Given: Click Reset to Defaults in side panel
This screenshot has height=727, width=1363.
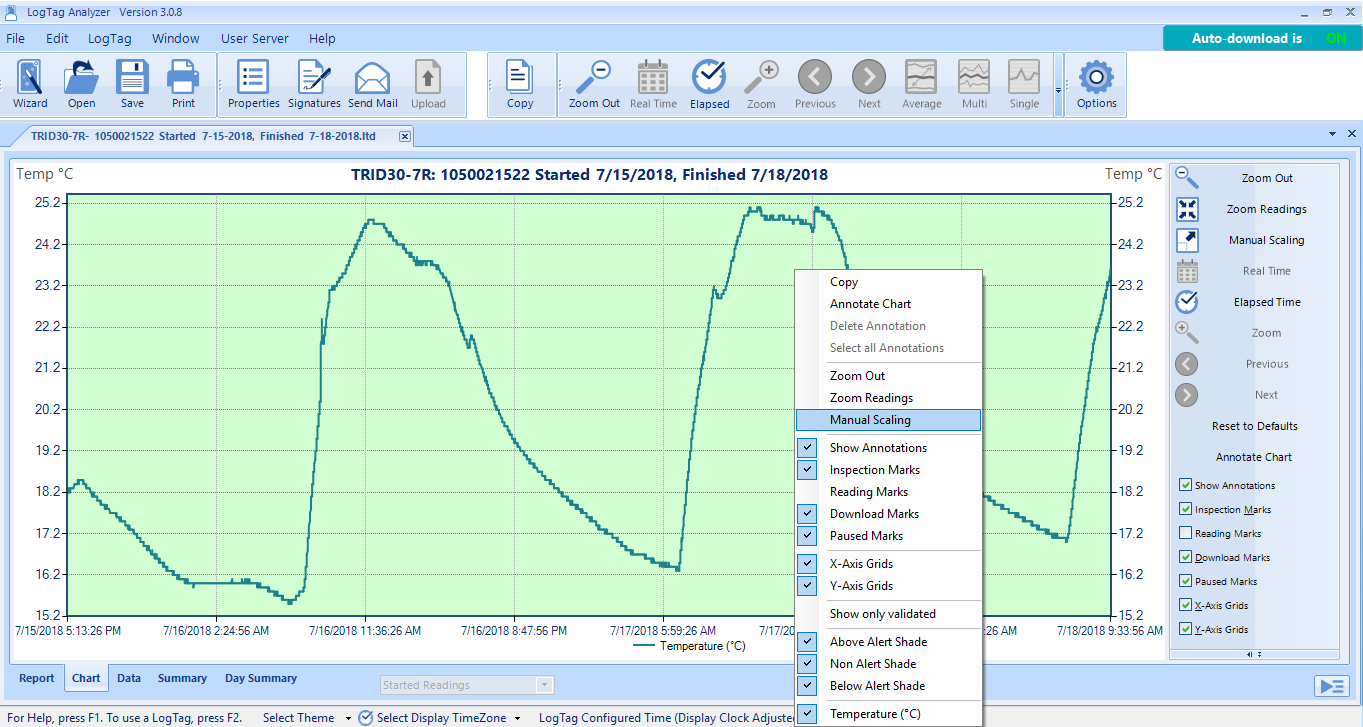Looking at the screenshot, I should pyautogui.click(x=1254, y=426).
